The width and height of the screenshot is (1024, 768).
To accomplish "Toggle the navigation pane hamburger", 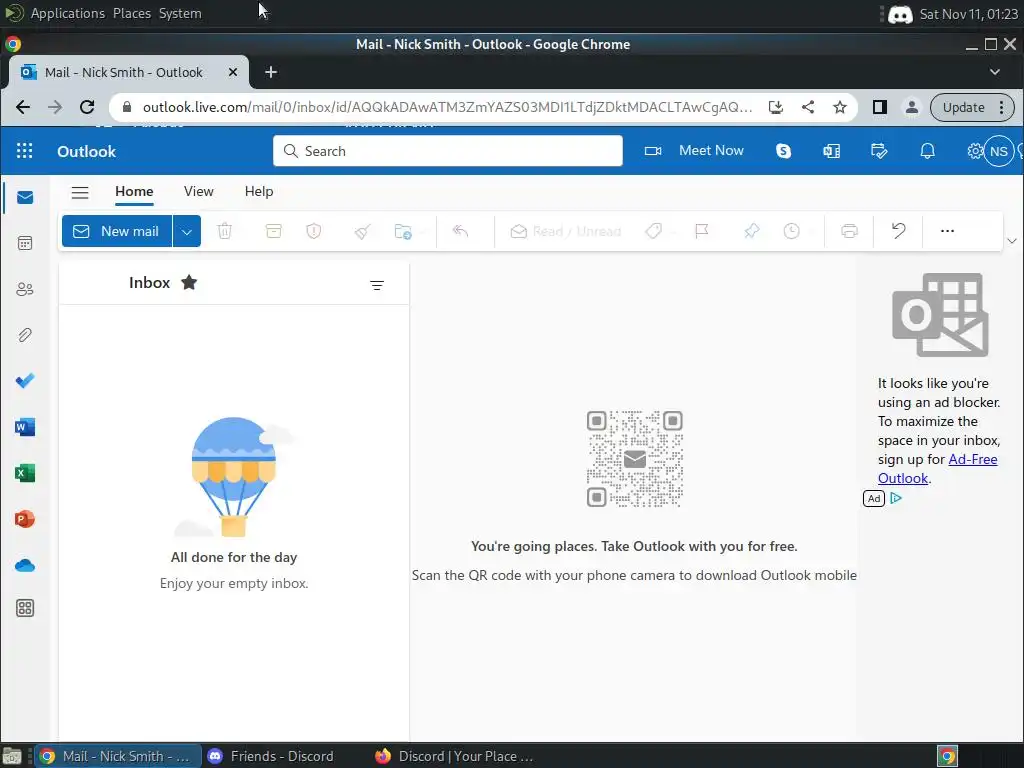I will coord(80,192).
